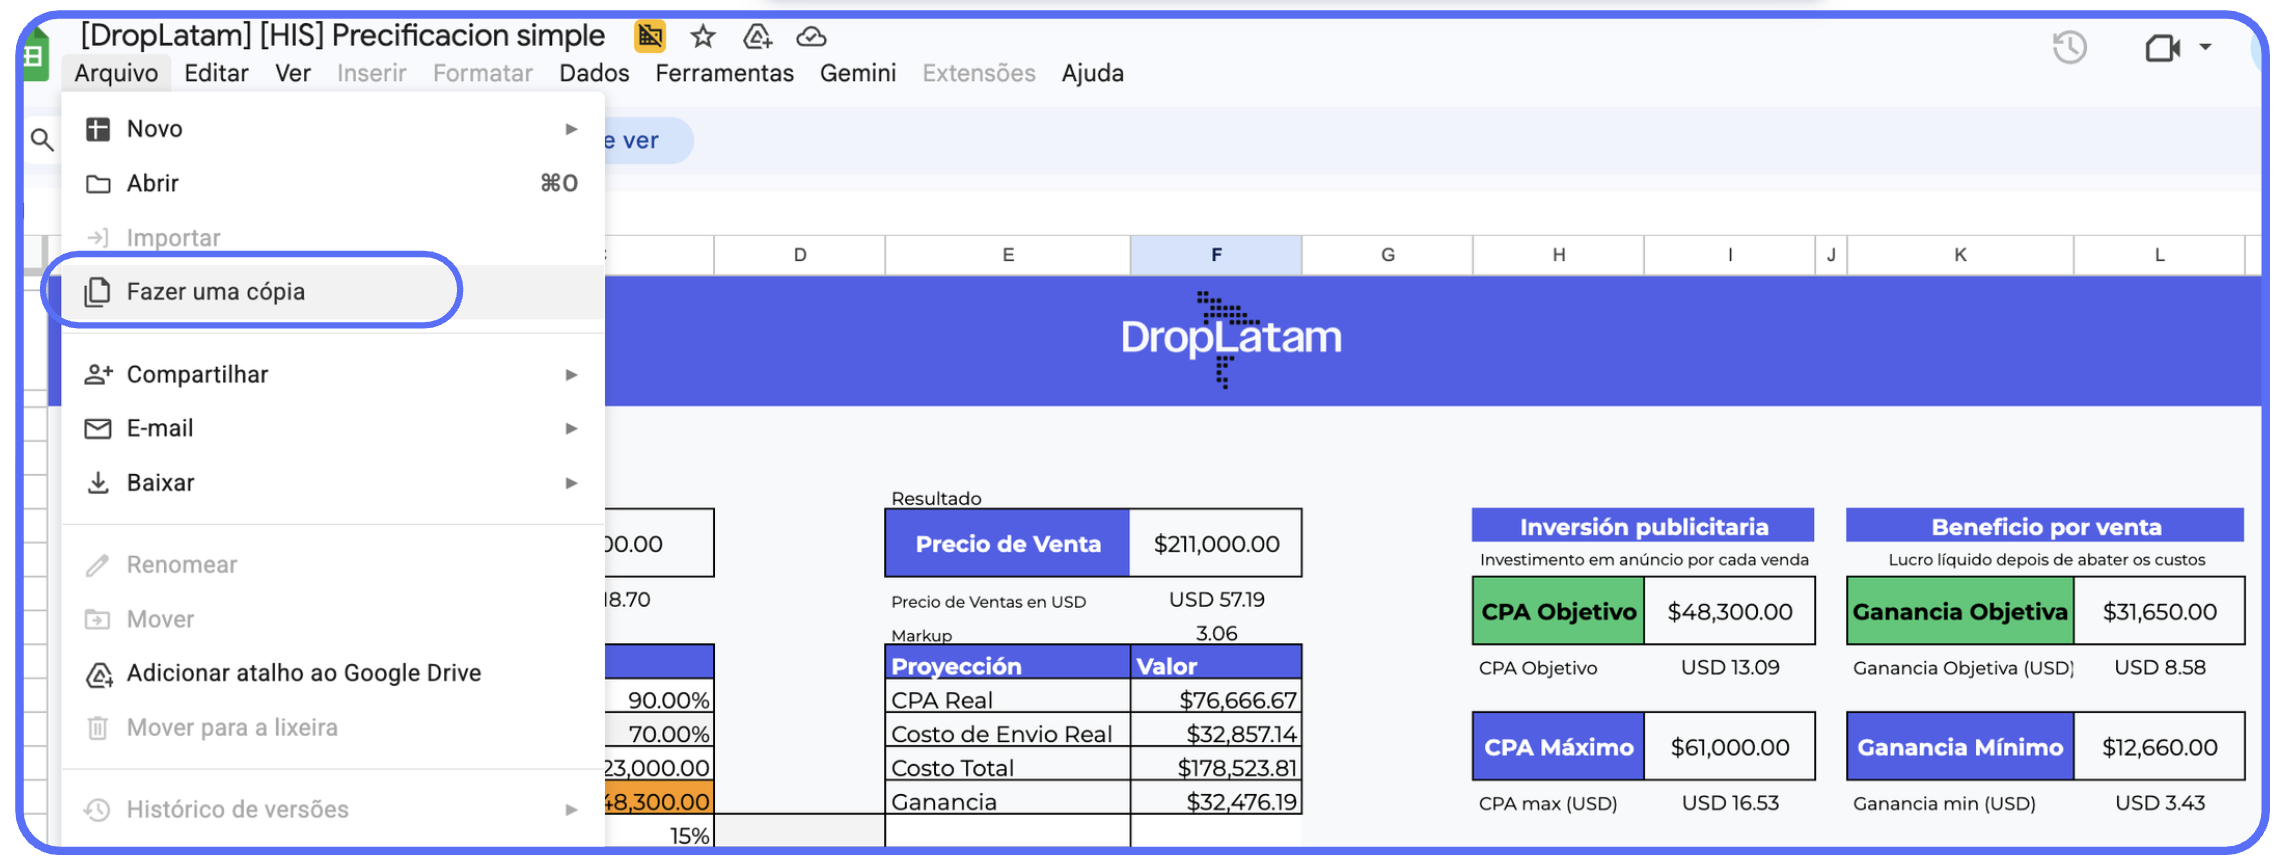Screen dimensions: 2282x864
Task: Expand the video call options arrow
Action: click(2205, 47)
